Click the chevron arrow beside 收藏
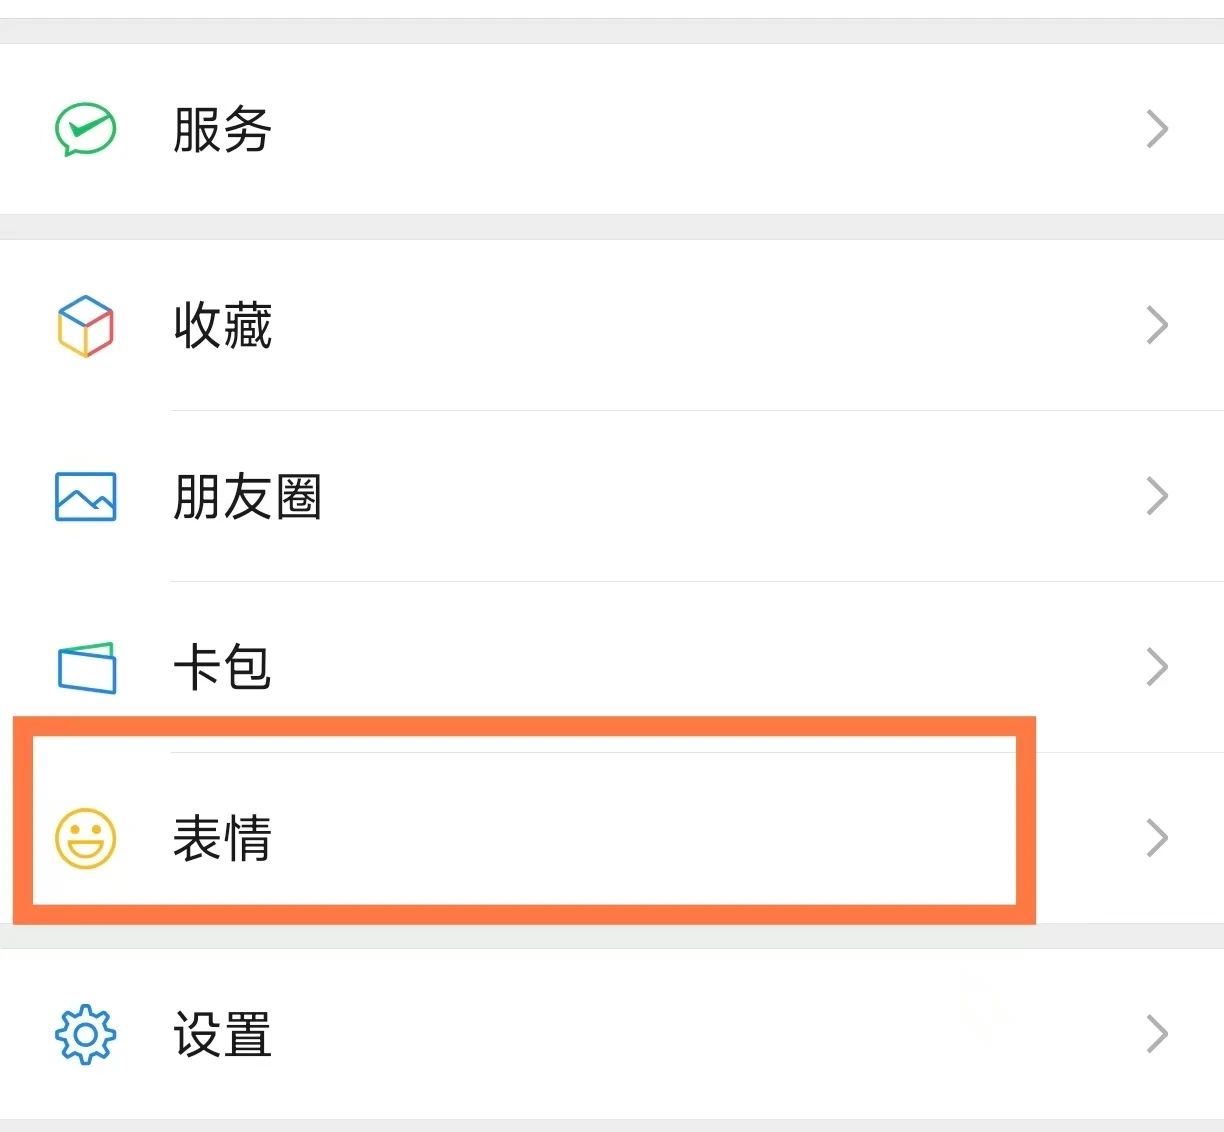This screenshot has width=1224, height=1132. tap(1157, 325)
